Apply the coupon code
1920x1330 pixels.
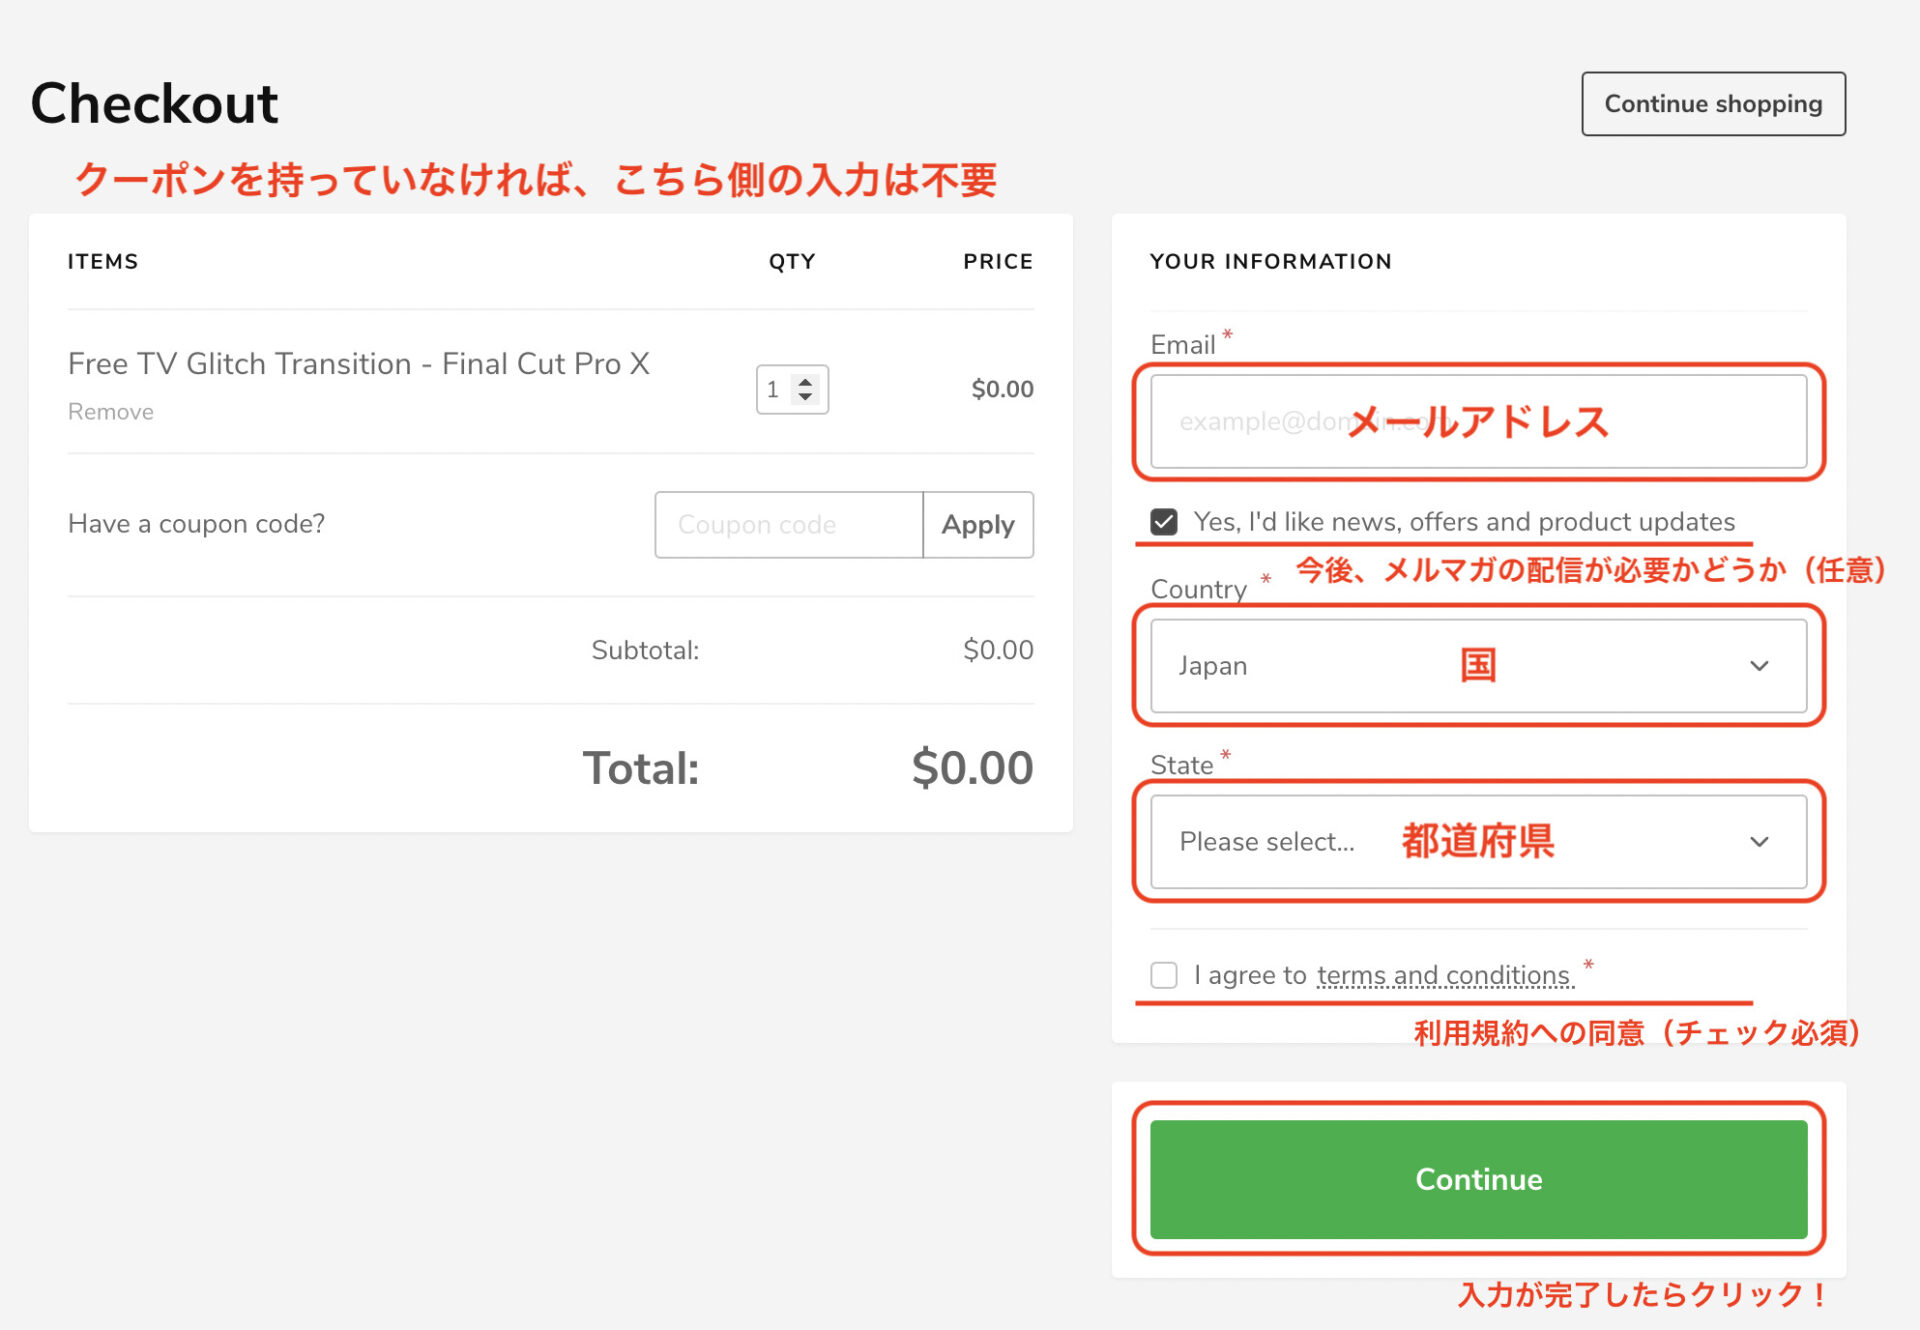point(977,525)
